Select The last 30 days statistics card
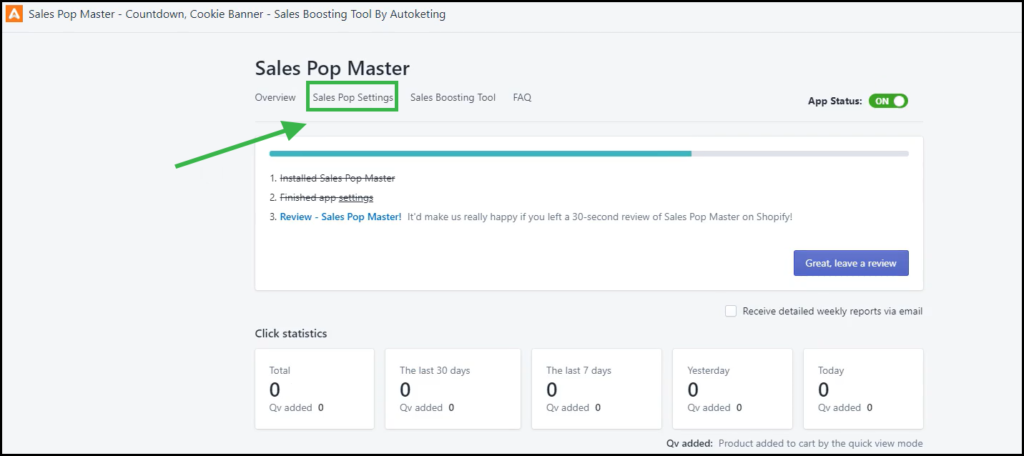The width and height of the screenshot is (1024, 456). [453, 389]
